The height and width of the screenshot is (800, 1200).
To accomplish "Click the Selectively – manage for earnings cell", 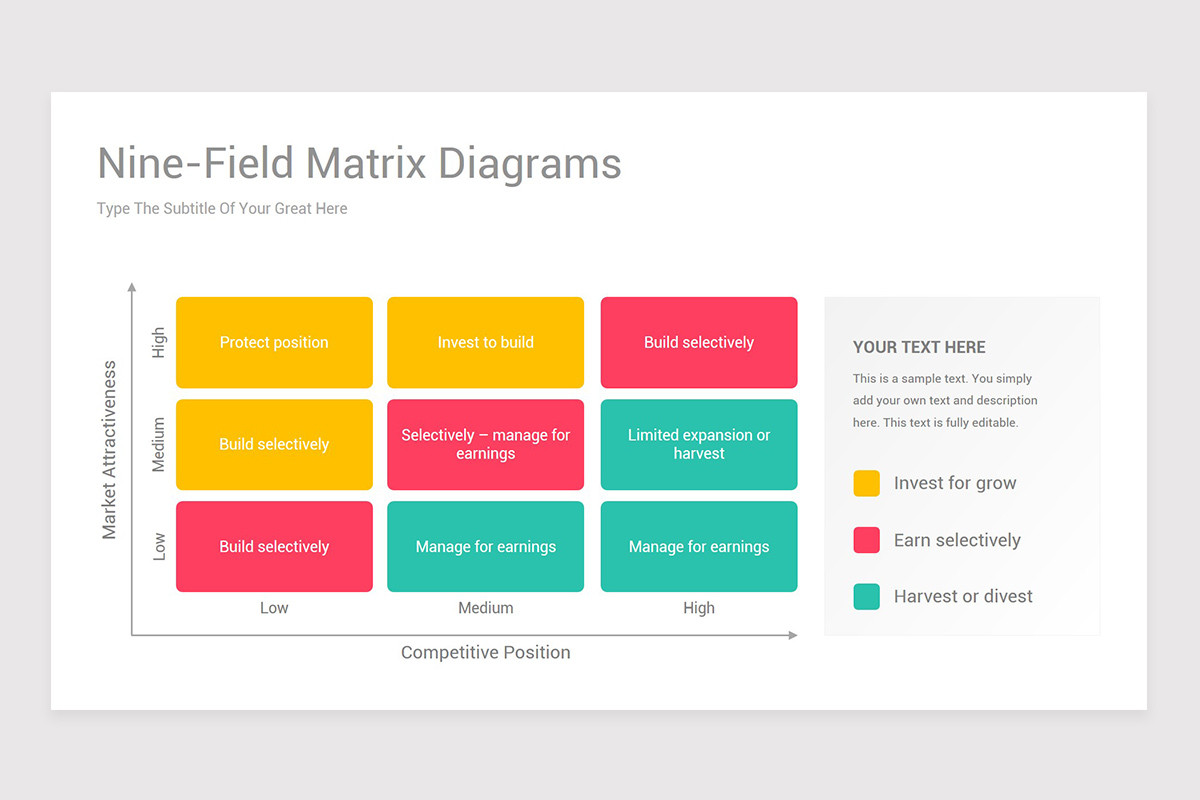I will [485, 444].
